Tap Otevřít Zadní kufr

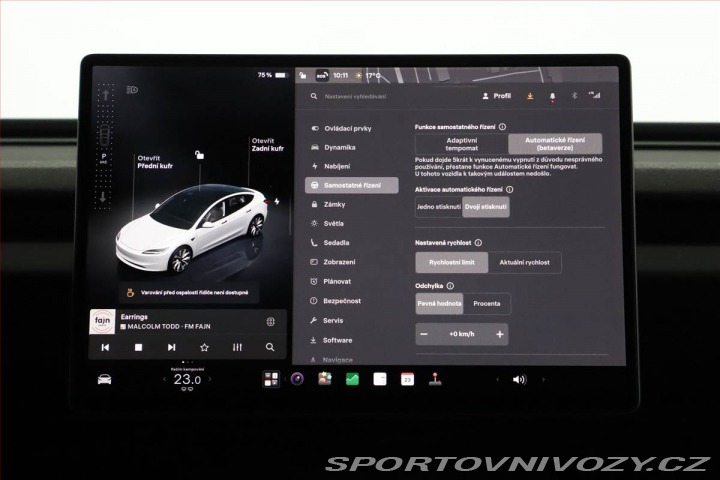tap(267, 145)
